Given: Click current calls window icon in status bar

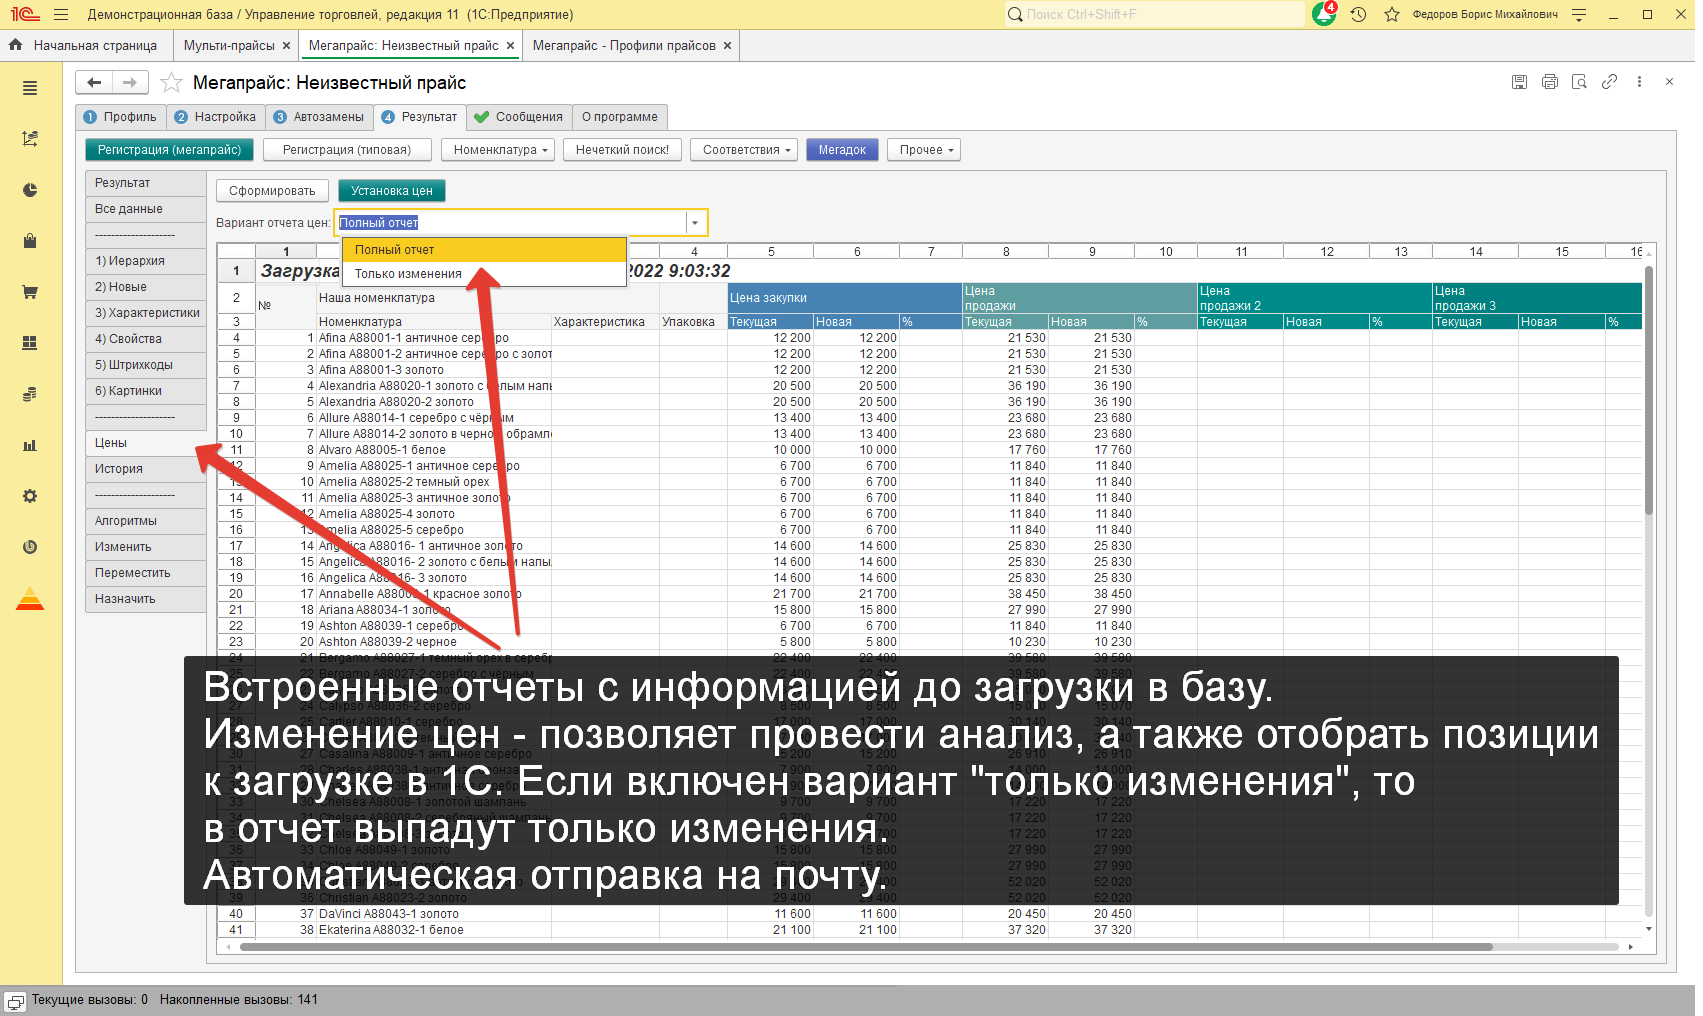Looking at the screenshot, I should pyautogui.click(x=15, y=1001).
